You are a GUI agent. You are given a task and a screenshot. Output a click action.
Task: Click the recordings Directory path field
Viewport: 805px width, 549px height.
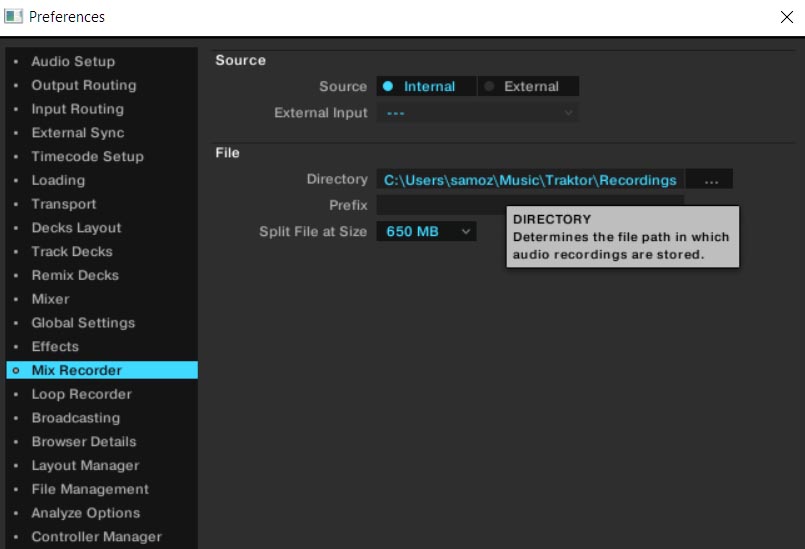pos(530,180)
